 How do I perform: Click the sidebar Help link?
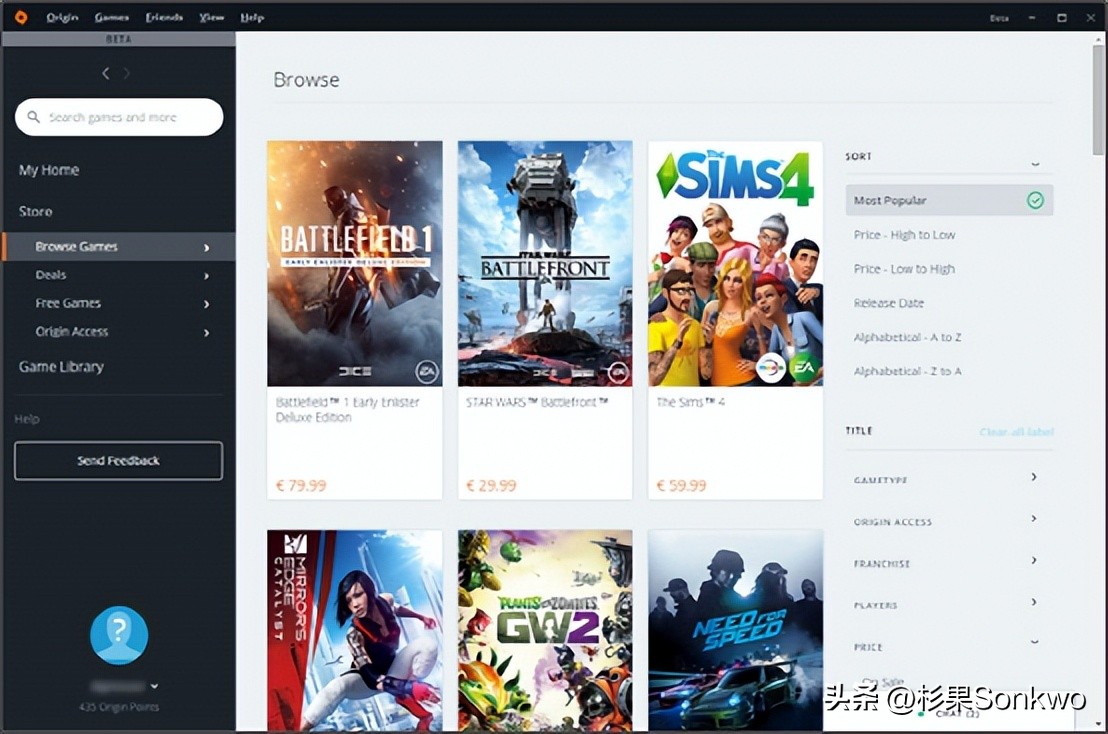tap(27, 419)
